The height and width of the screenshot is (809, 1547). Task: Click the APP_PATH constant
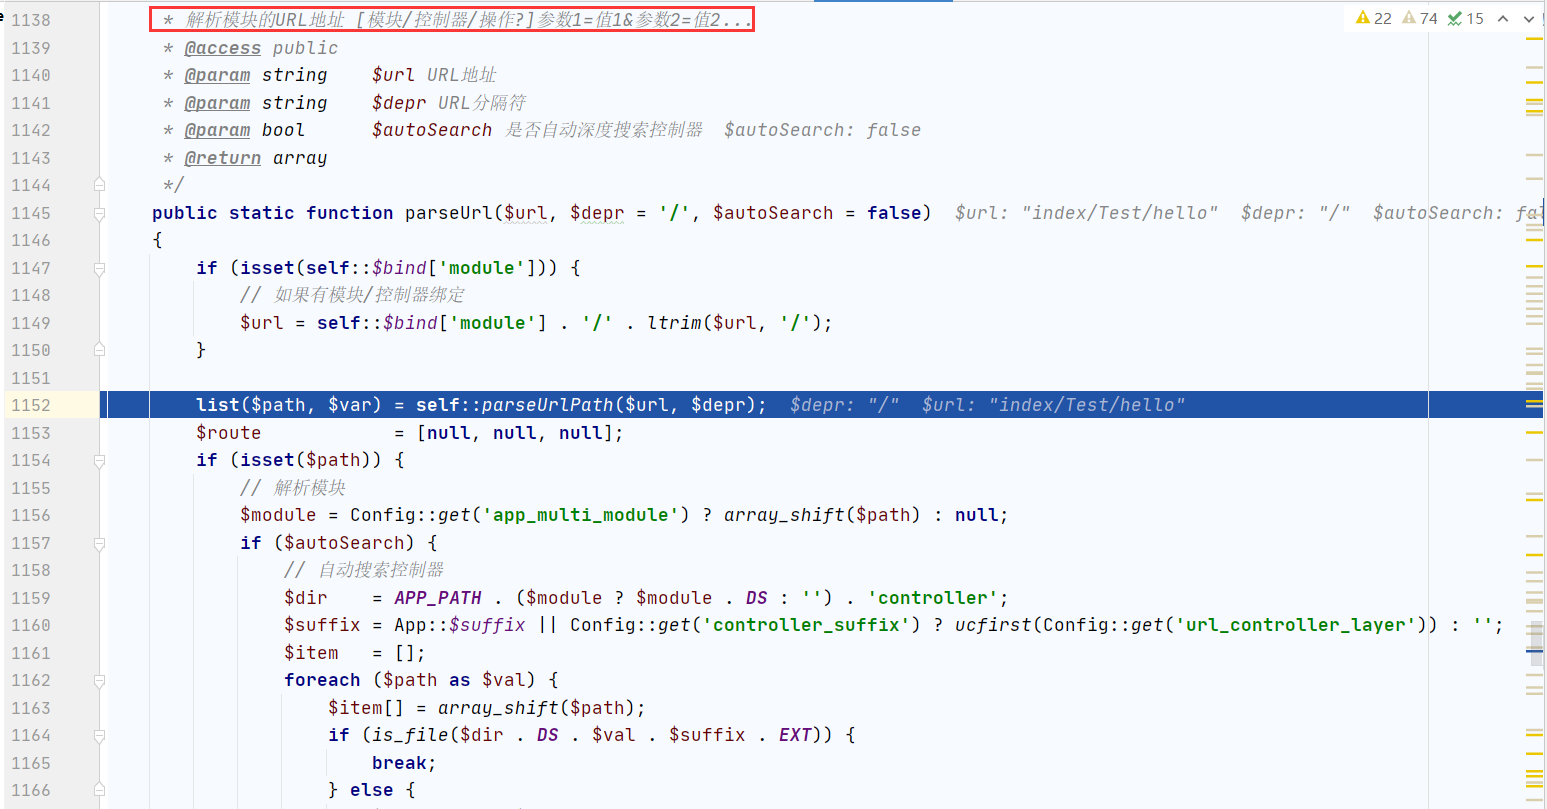pos(438,598)
